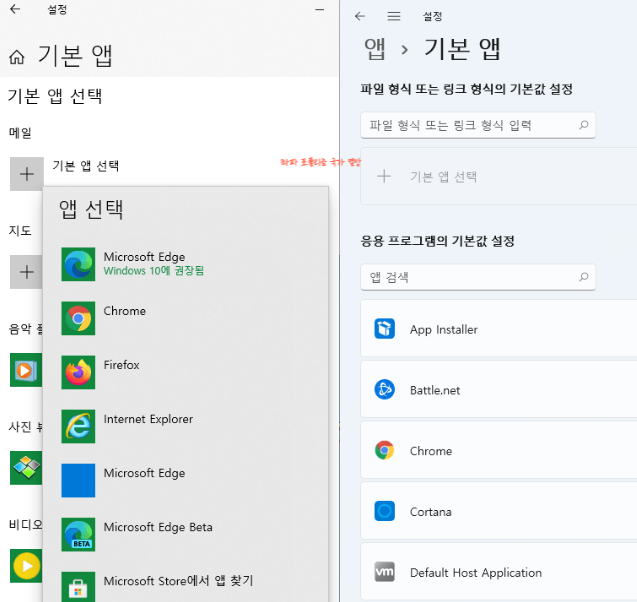Click 기본 앱 선택 label under 메일
Viewport: 637px width, 602px height.
coord(86,166)
